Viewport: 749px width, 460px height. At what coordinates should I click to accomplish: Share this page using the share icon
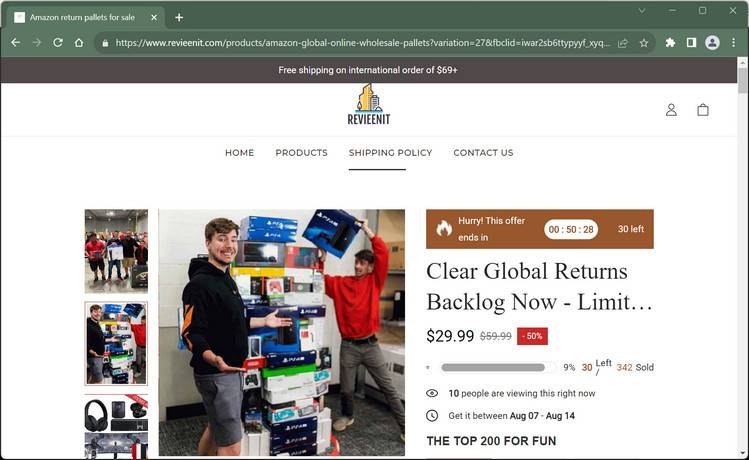pyautogui.click(x=623, y=43)
